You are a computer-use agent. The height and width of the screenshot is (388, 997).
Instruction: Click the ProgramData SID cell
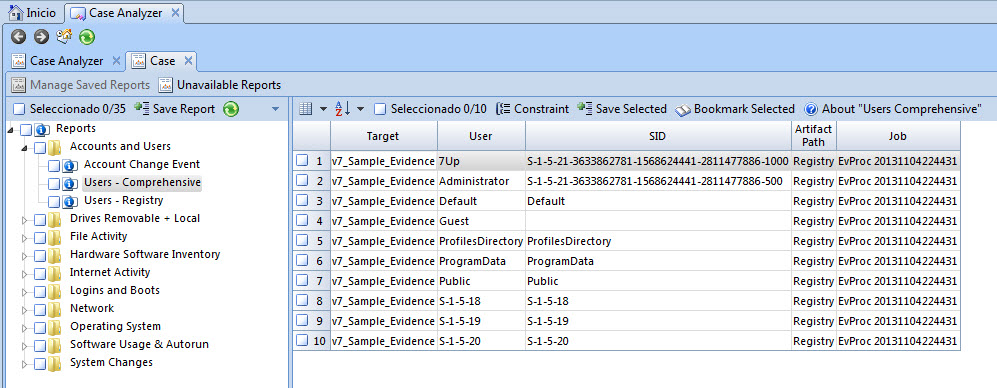coord(658,261)
